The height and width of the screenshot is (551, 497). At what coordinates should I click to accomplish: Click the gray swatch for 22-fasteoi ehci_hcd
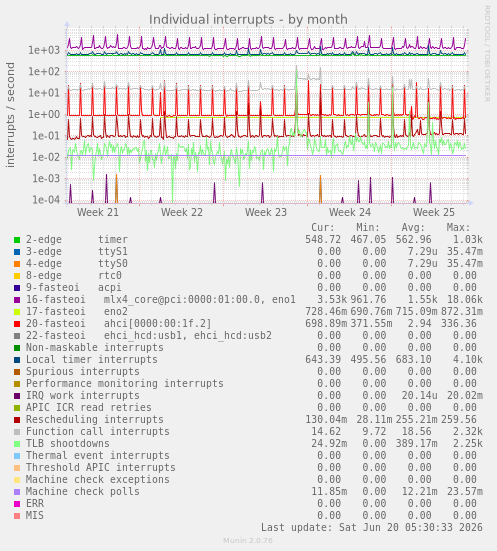[17, 336]
